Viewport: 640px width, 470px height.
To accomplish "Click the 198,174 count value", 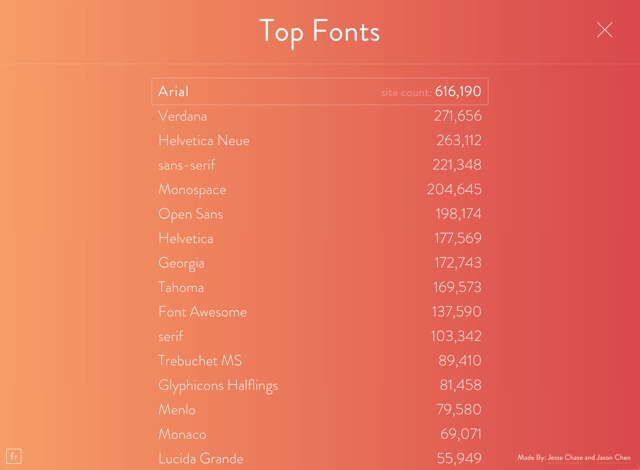I will [459, 214].
